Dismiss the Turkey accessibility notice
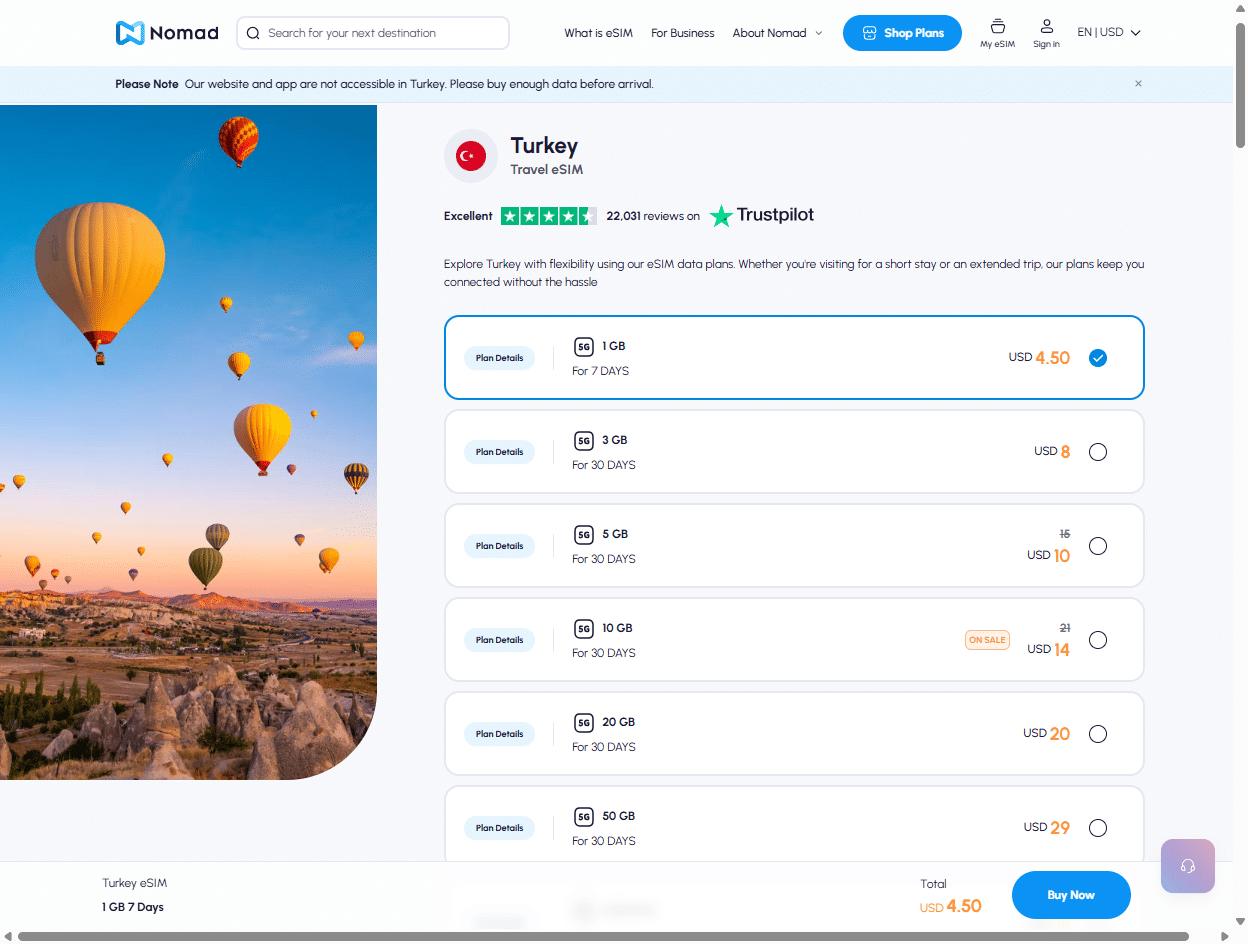The width and height of the screenshot is (1248, 944). [x=1138, y=84]
